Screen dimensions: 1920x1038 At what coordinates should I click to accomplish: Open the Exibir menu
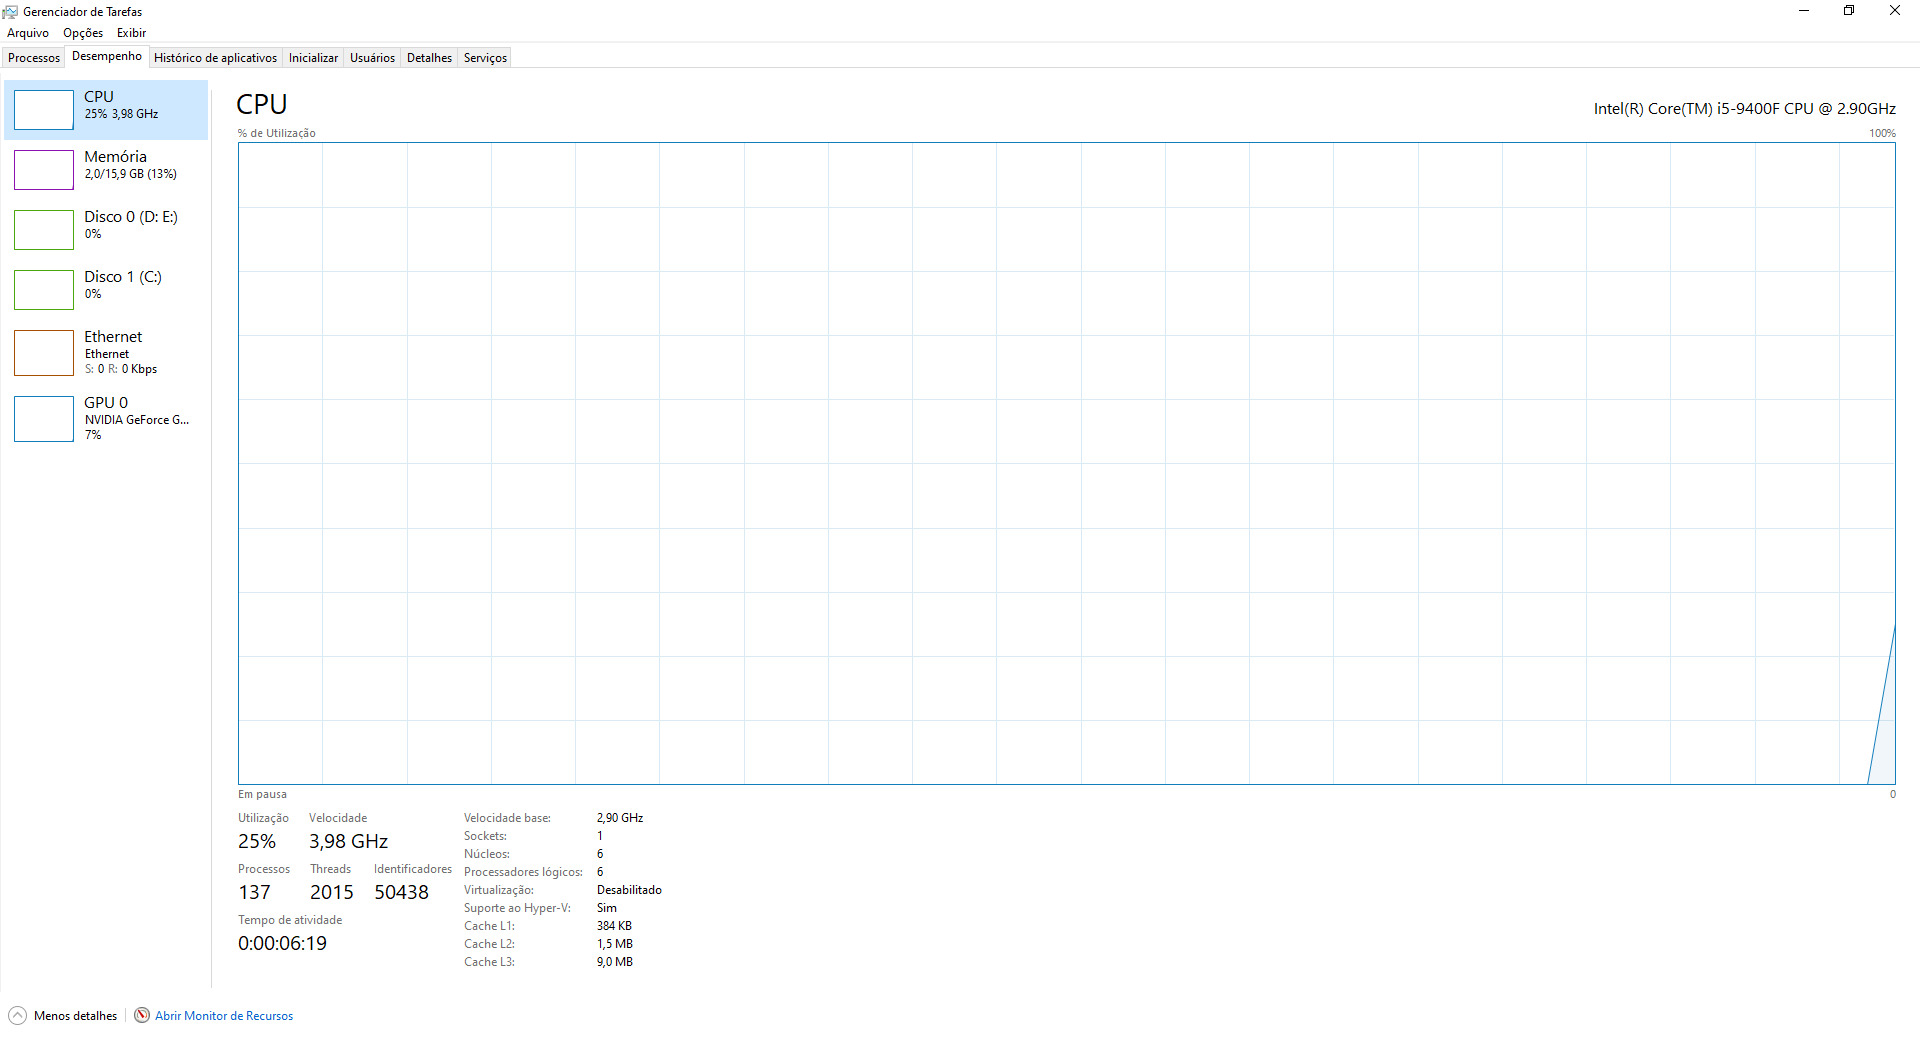coord(131,33)
